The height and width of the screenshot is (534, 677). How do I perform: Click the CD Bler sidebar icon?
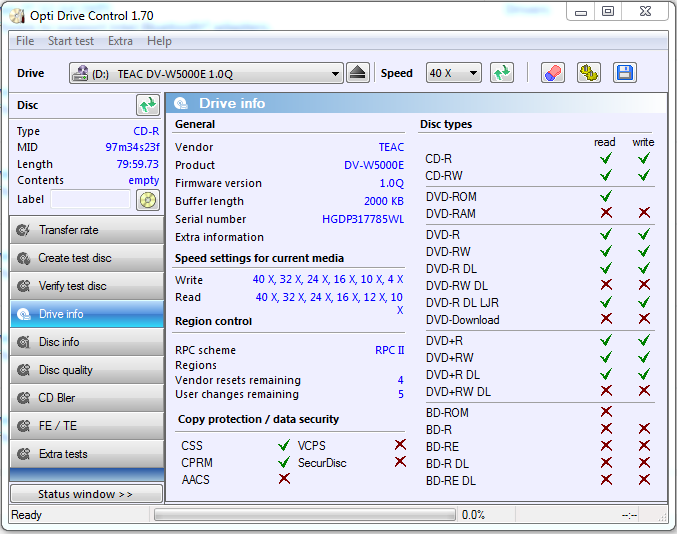tap(23, 398)
